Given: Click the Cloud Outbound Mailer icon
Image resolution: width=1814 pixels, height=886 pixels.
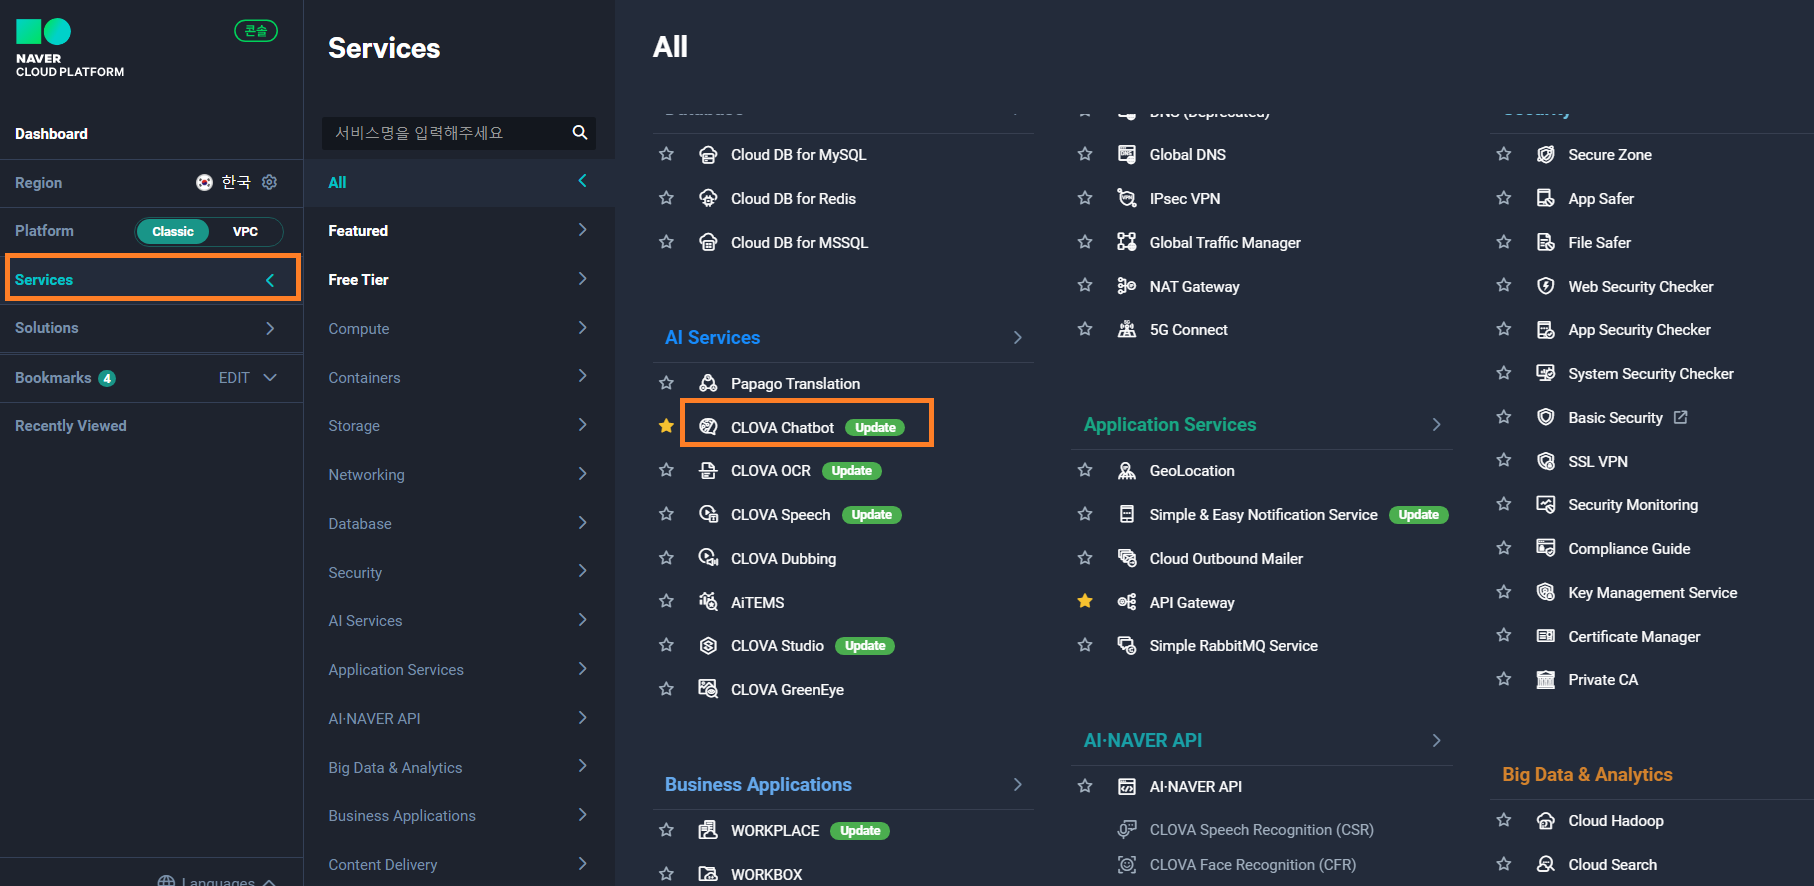Looking at the screenshot, I should [x=1127, y=558].
